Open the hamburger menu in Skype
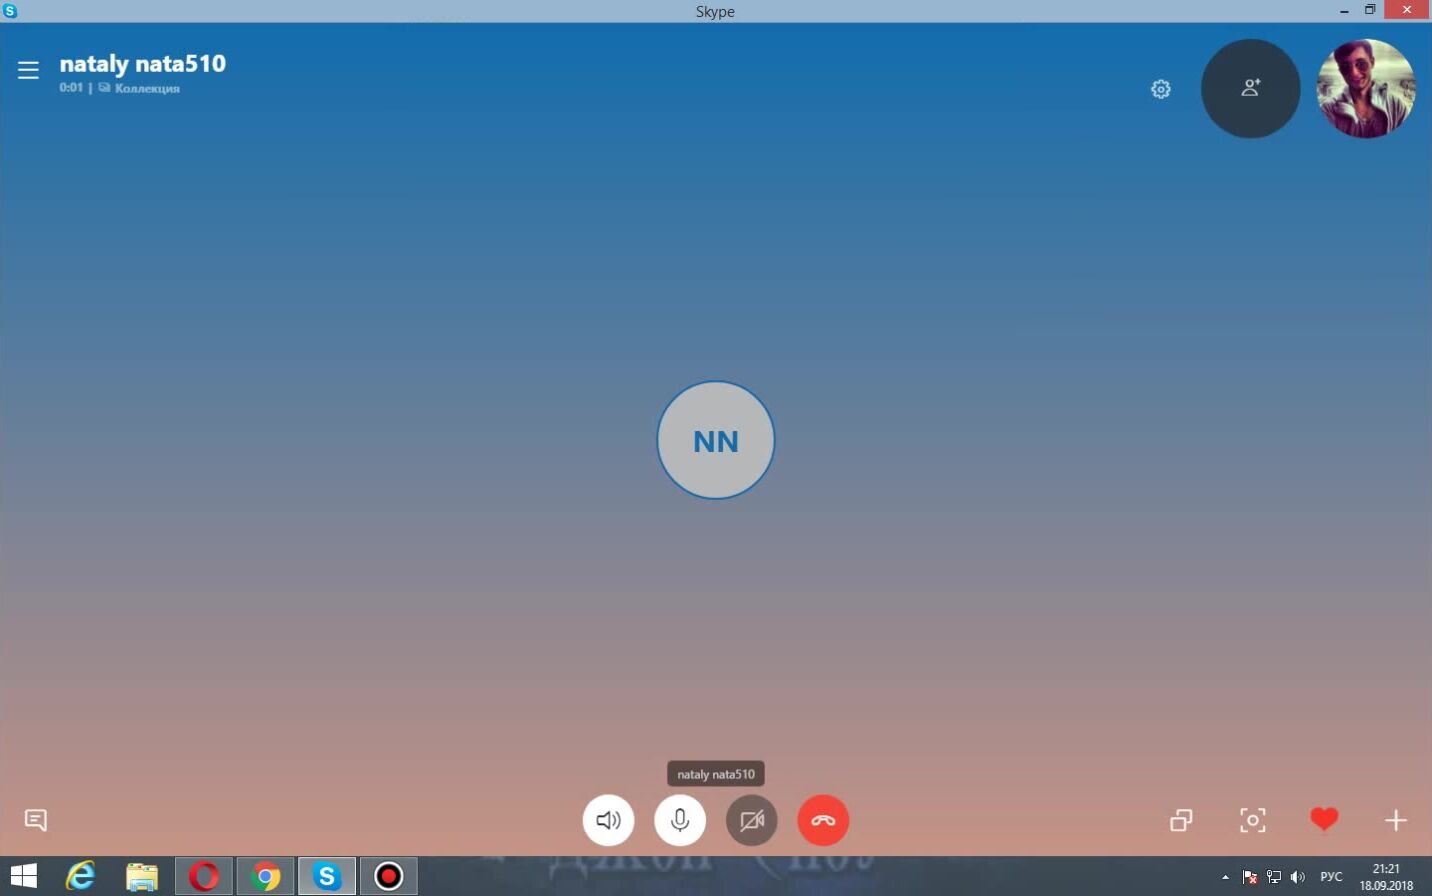Image resolution: width=1432 pixels, height=896 pixels. 28,70
